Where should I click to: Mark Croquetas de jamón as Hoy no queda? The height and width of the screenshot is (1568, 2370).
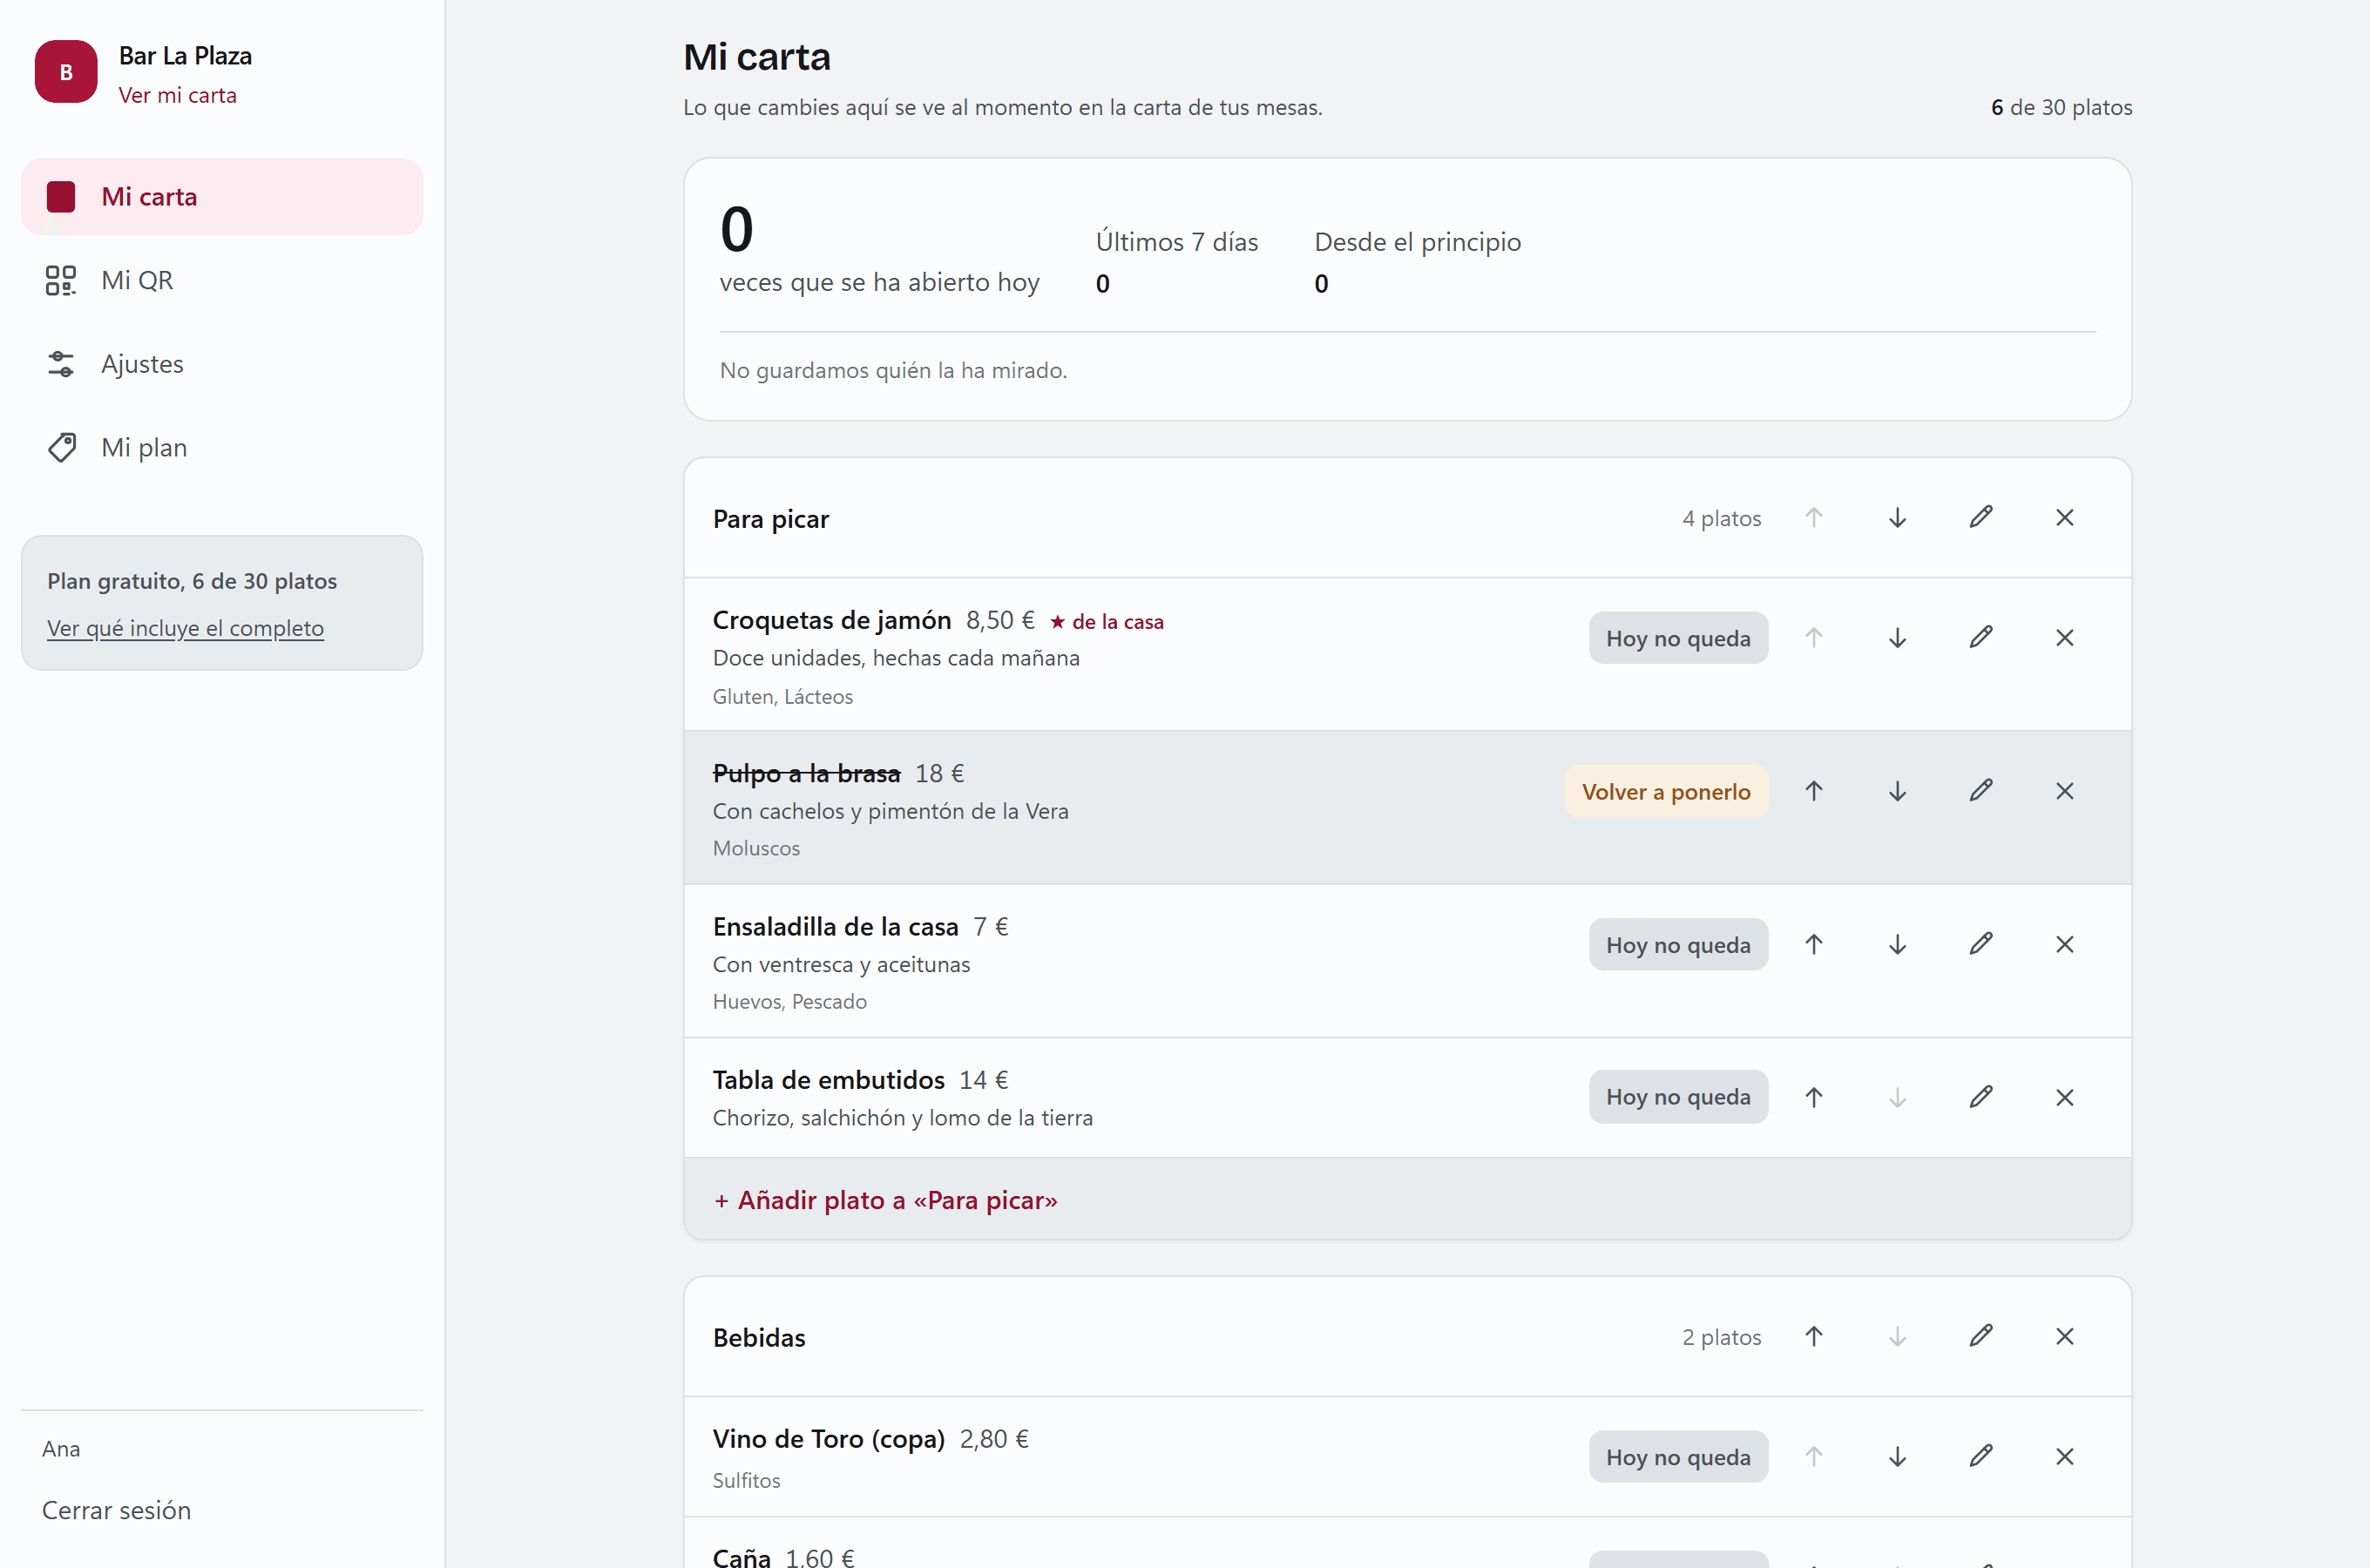(1678, 638)
